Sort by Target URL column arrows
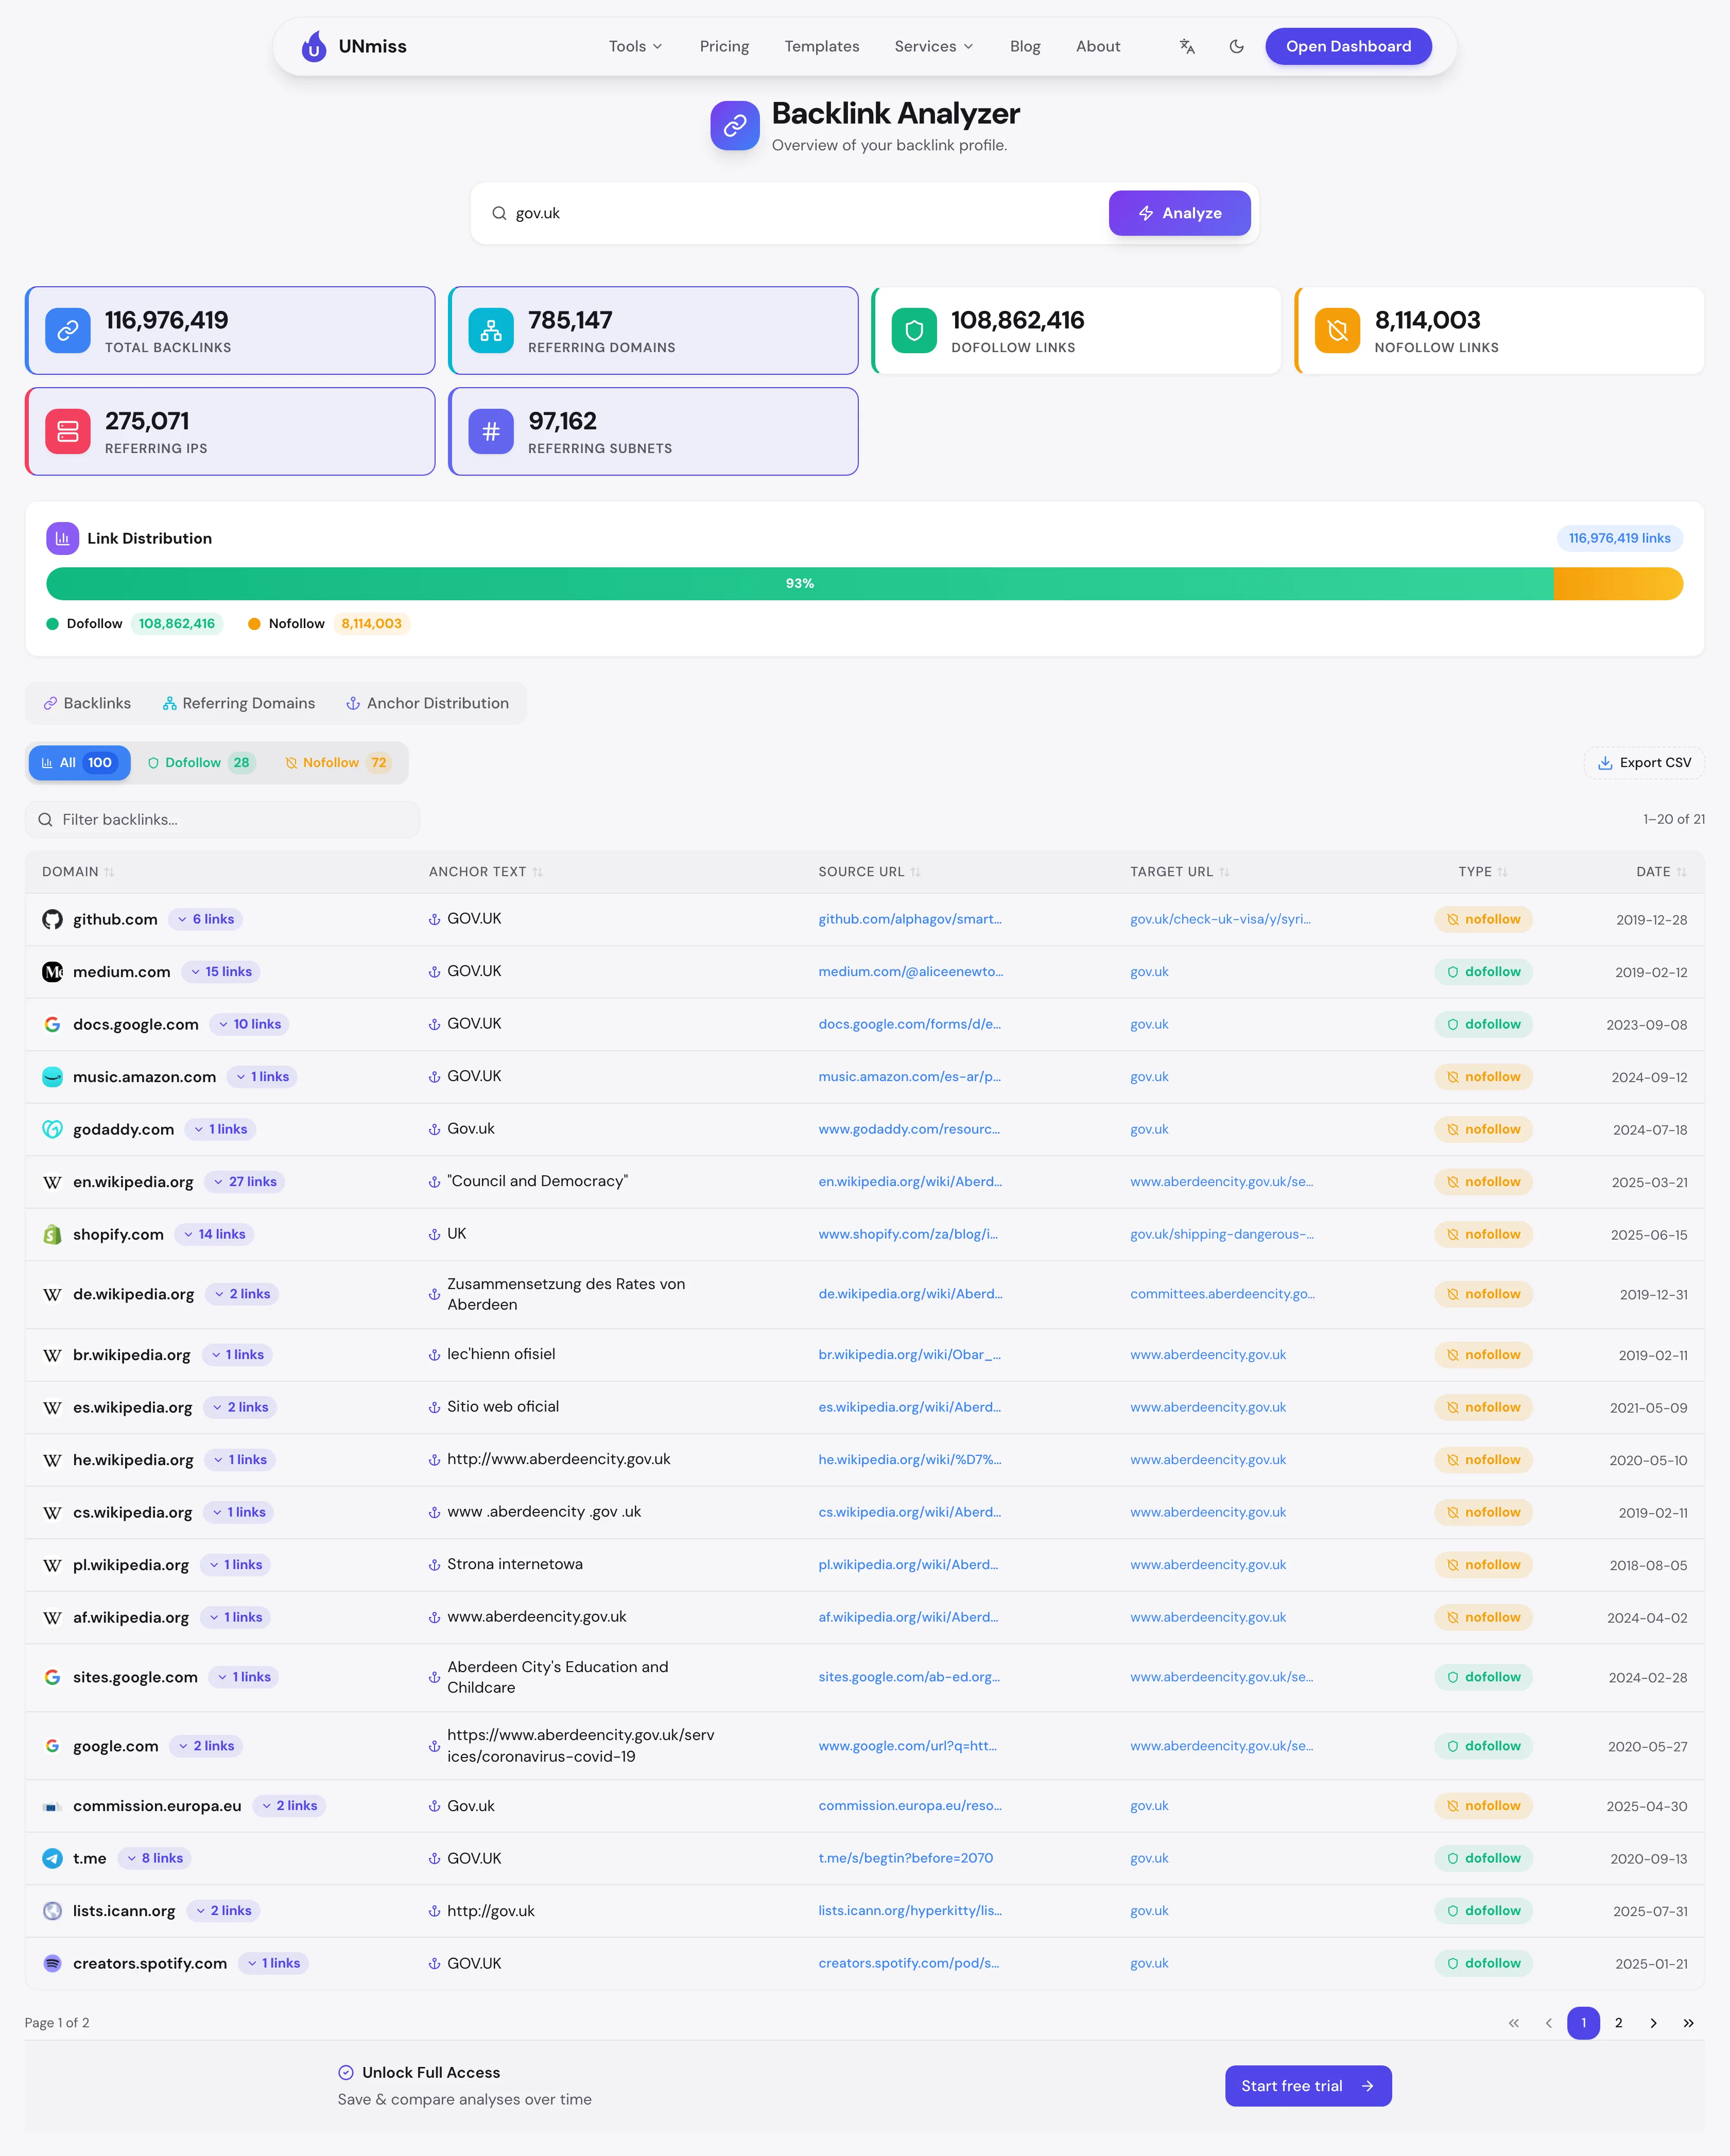This screenshot has height=2156, width=1730. pos(1224,872)
